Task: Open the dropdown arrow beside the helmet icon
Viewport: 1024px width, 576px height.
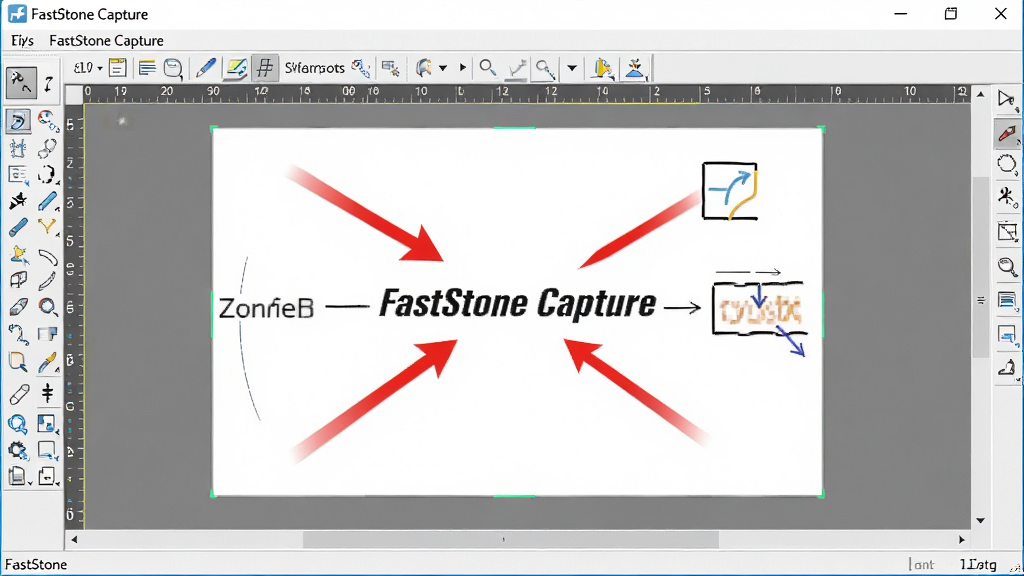Action: point(443,68)
